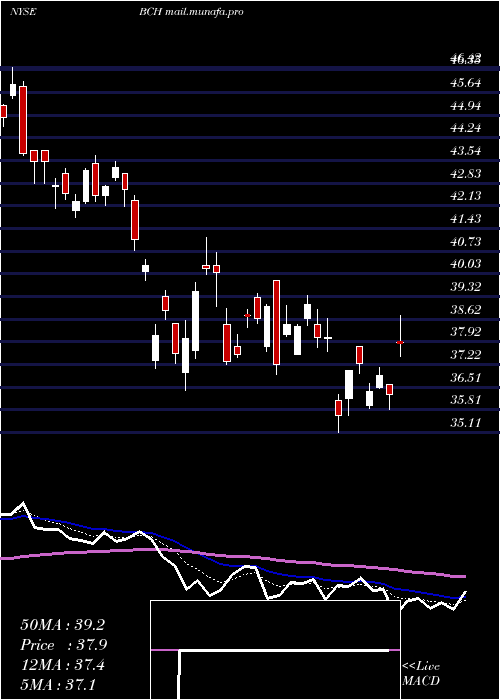The height and width of the screenshot is (700, 500).
Task: Click the 39.32 price axis label
Action: tap(466, 287)
